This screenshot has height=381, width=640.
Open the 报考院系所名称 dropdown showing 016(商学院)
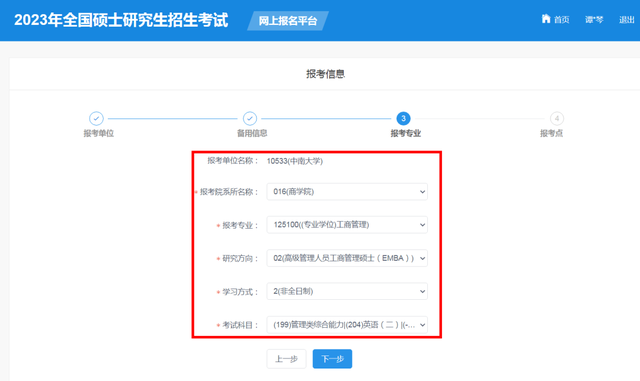tap(347, 192)
